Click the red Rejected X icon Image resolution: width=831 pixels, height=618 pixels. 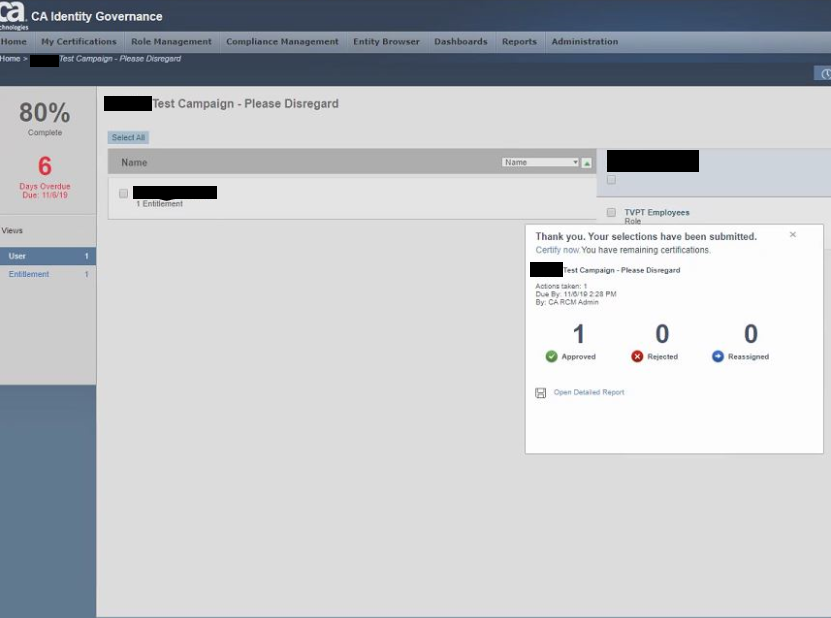click(x=637, y=357)
